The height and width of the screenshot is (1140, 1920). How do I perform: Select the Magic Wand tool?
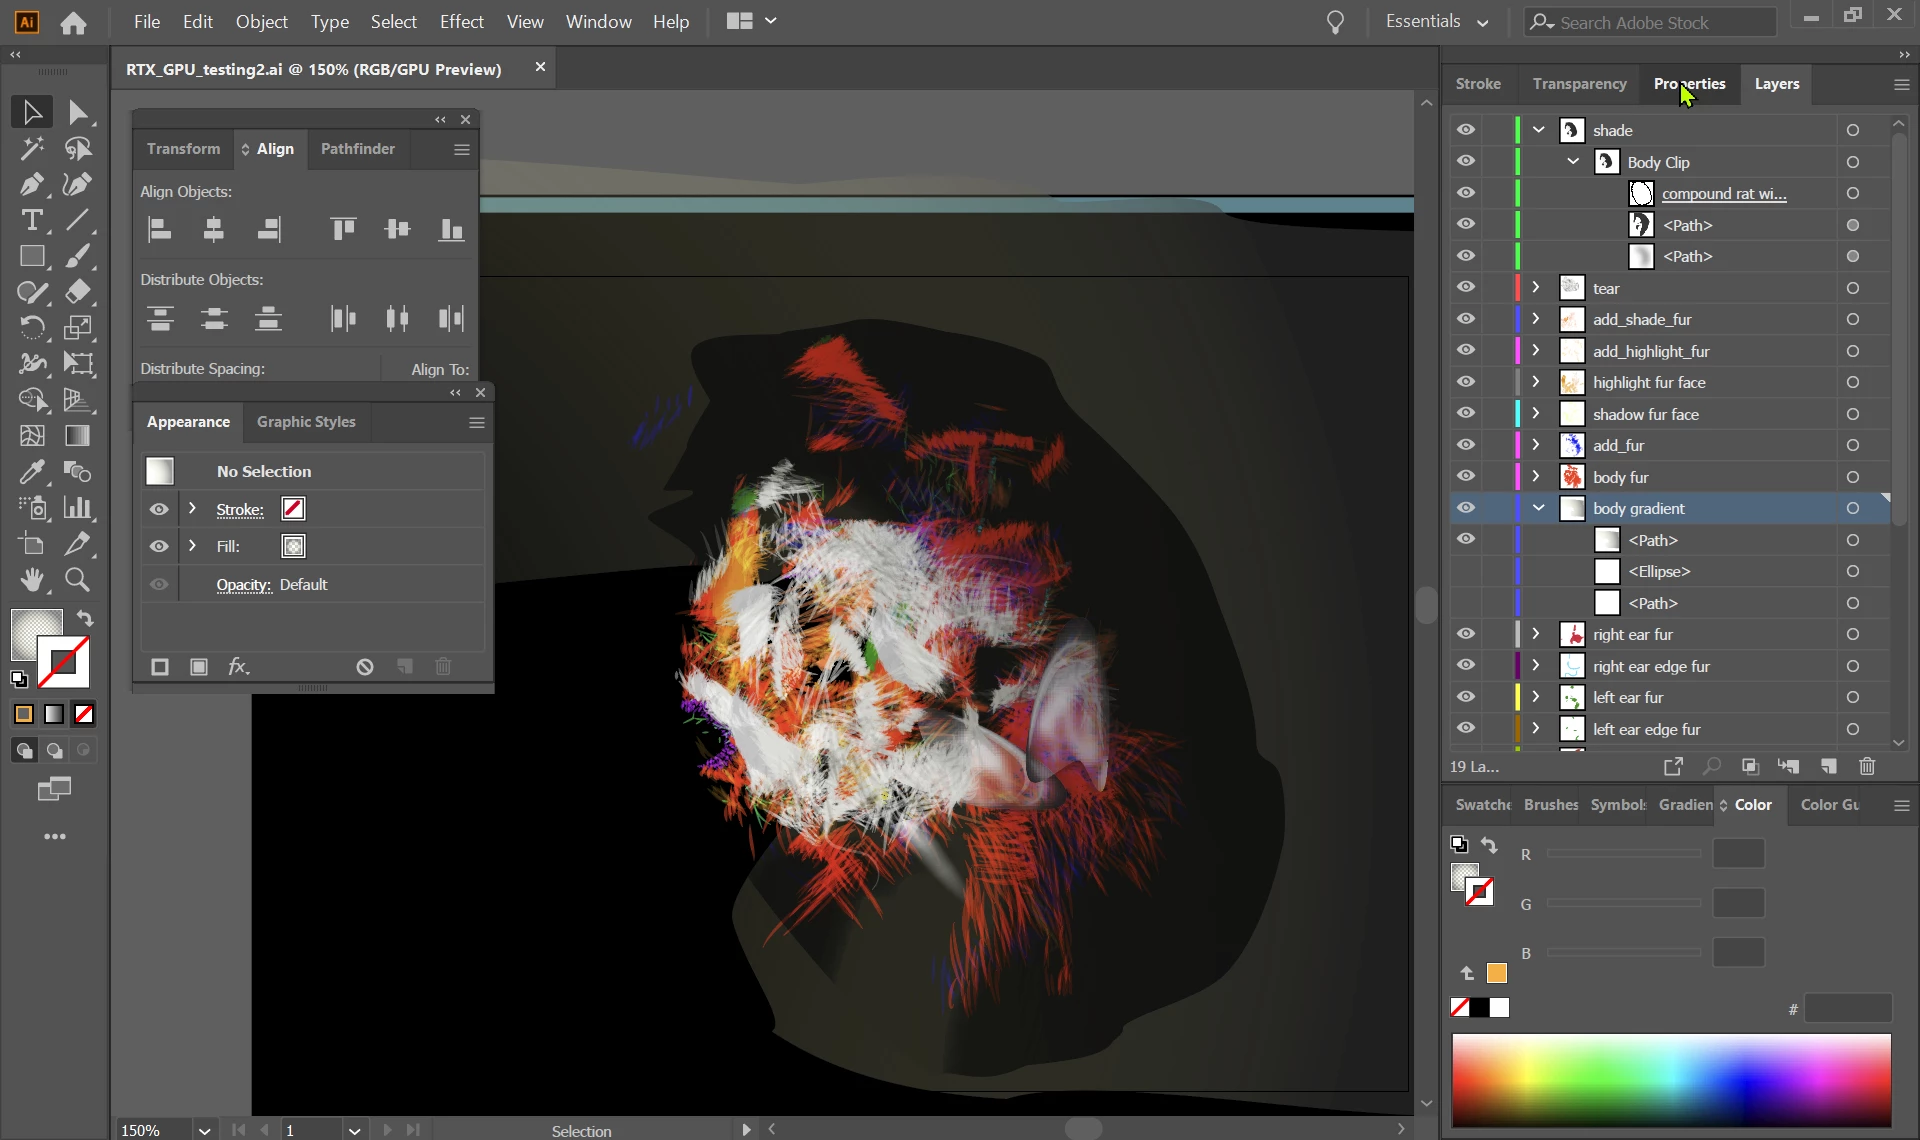31,148
